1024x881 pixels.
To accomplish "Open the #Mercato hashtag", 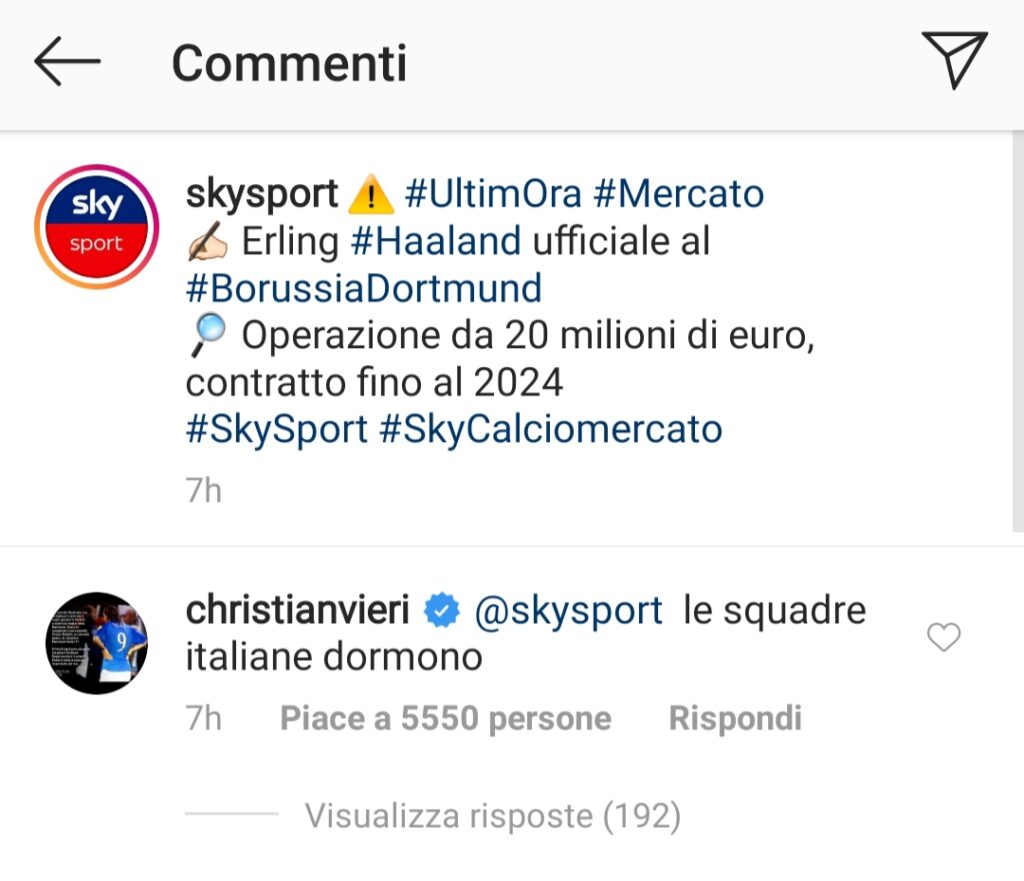I will click(679, 194).
